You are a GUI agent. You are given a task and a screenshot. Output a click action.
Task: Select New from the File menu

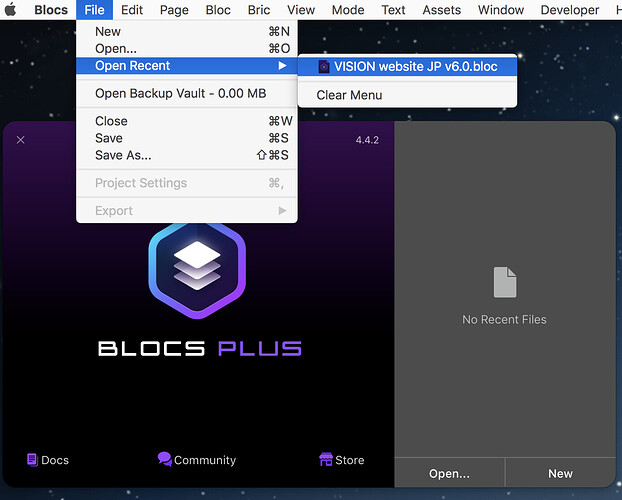point(108,32)
